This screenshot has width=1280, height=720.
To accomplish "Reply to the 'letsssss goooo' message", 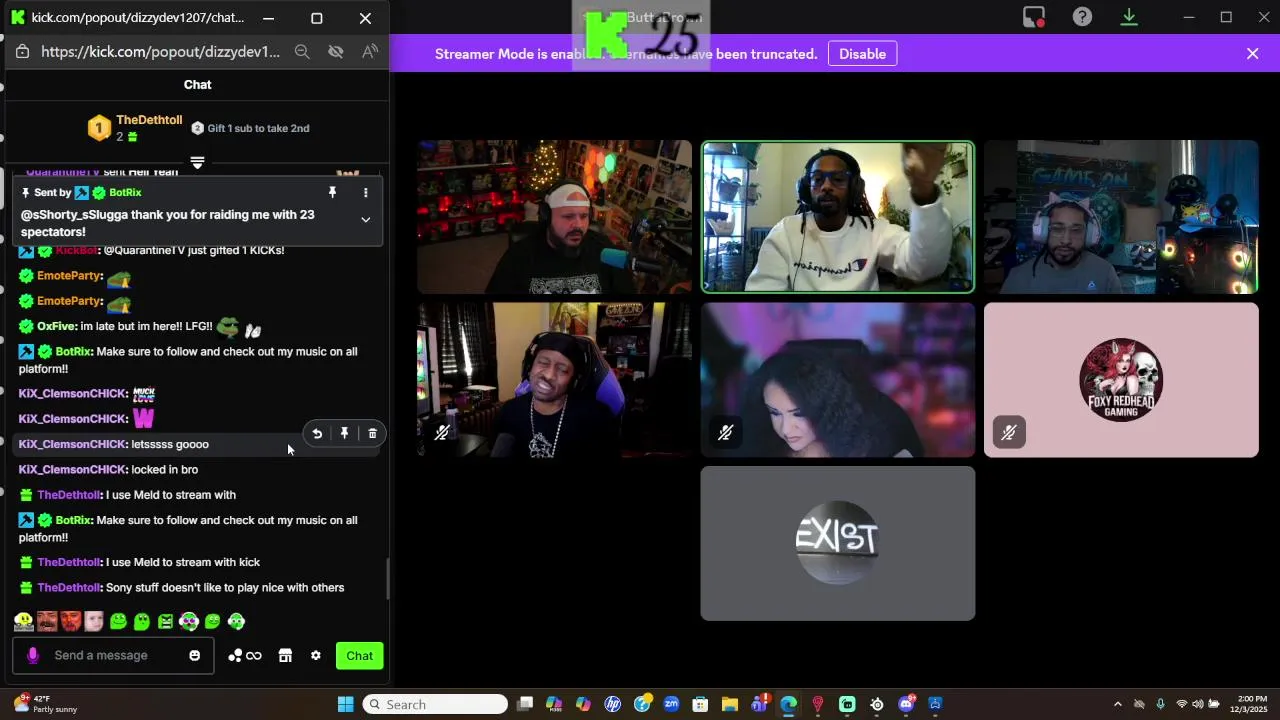I will pyautogui.click(x=317, y=434).
